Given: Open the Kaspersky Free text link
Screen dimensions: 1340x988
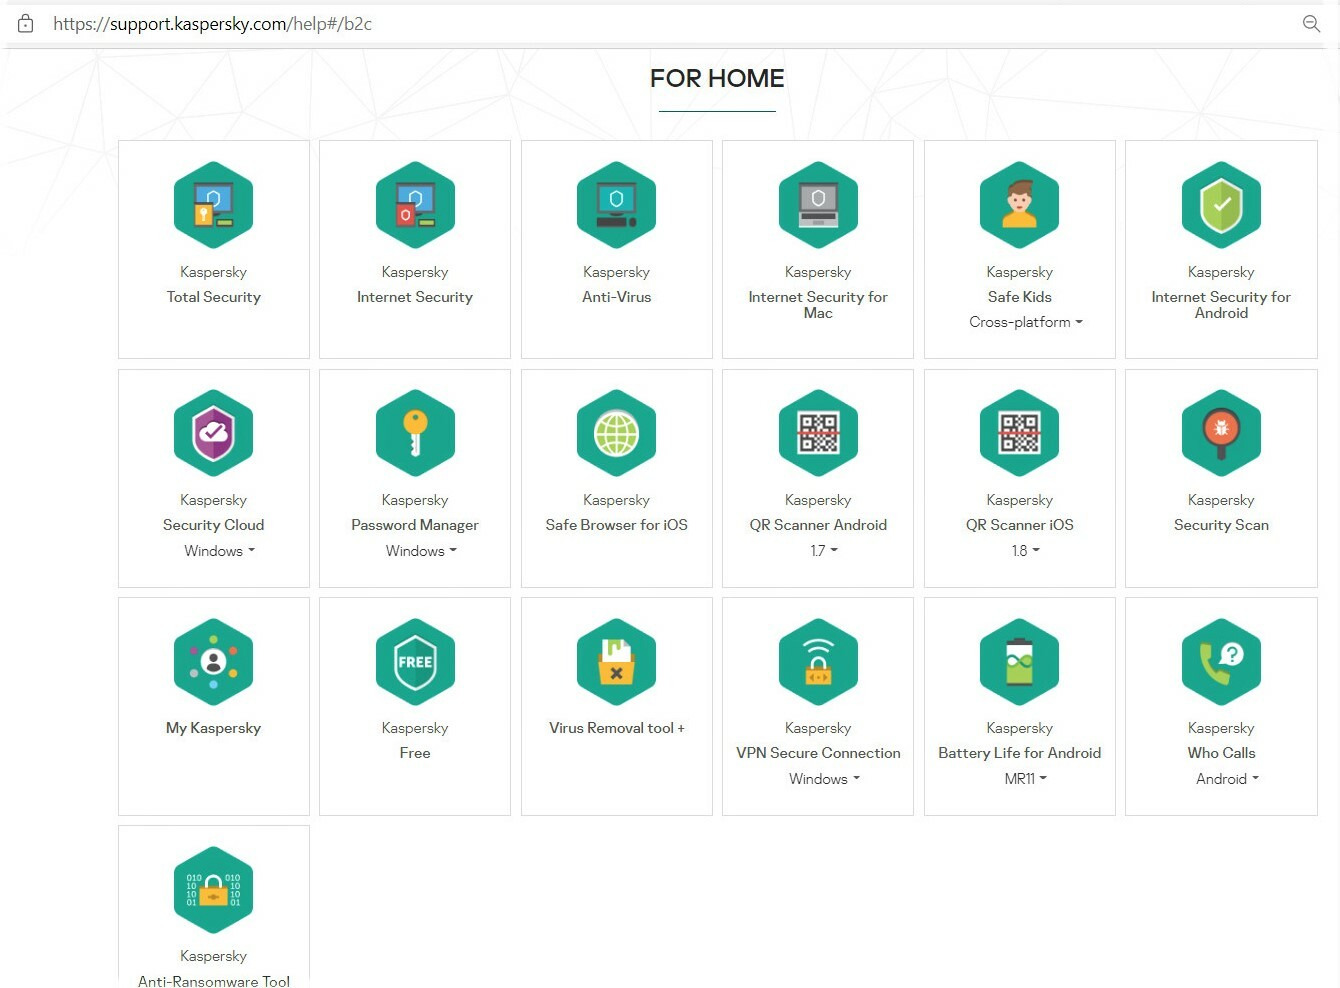Looking at the screenshot, I should click(x=415, y=753).
